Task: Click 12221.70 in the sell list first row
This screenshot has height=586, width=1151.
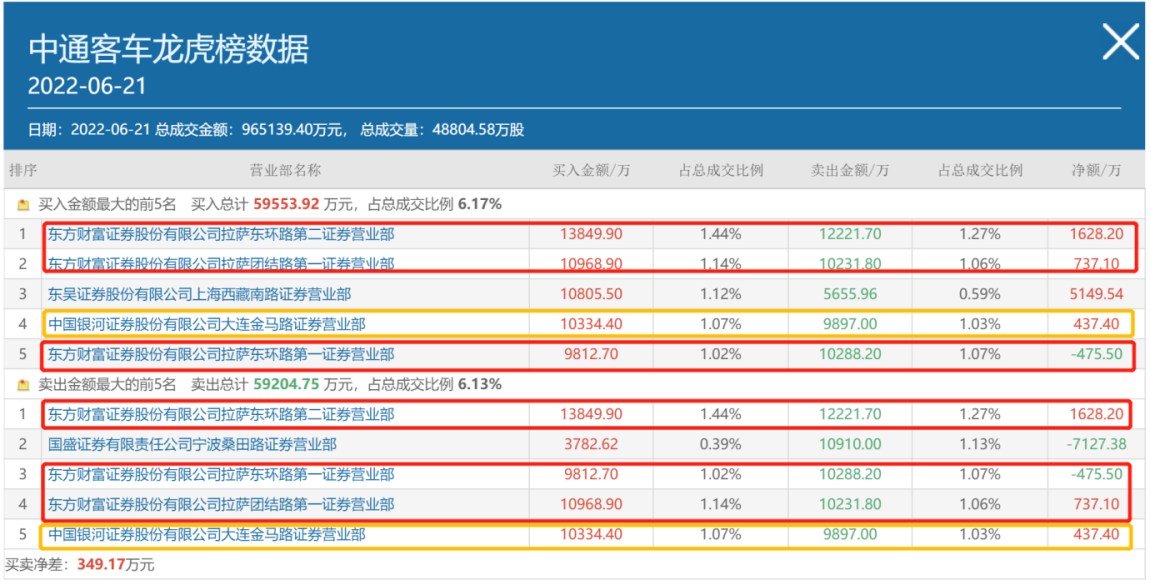Action: click(x=850, y=414)
